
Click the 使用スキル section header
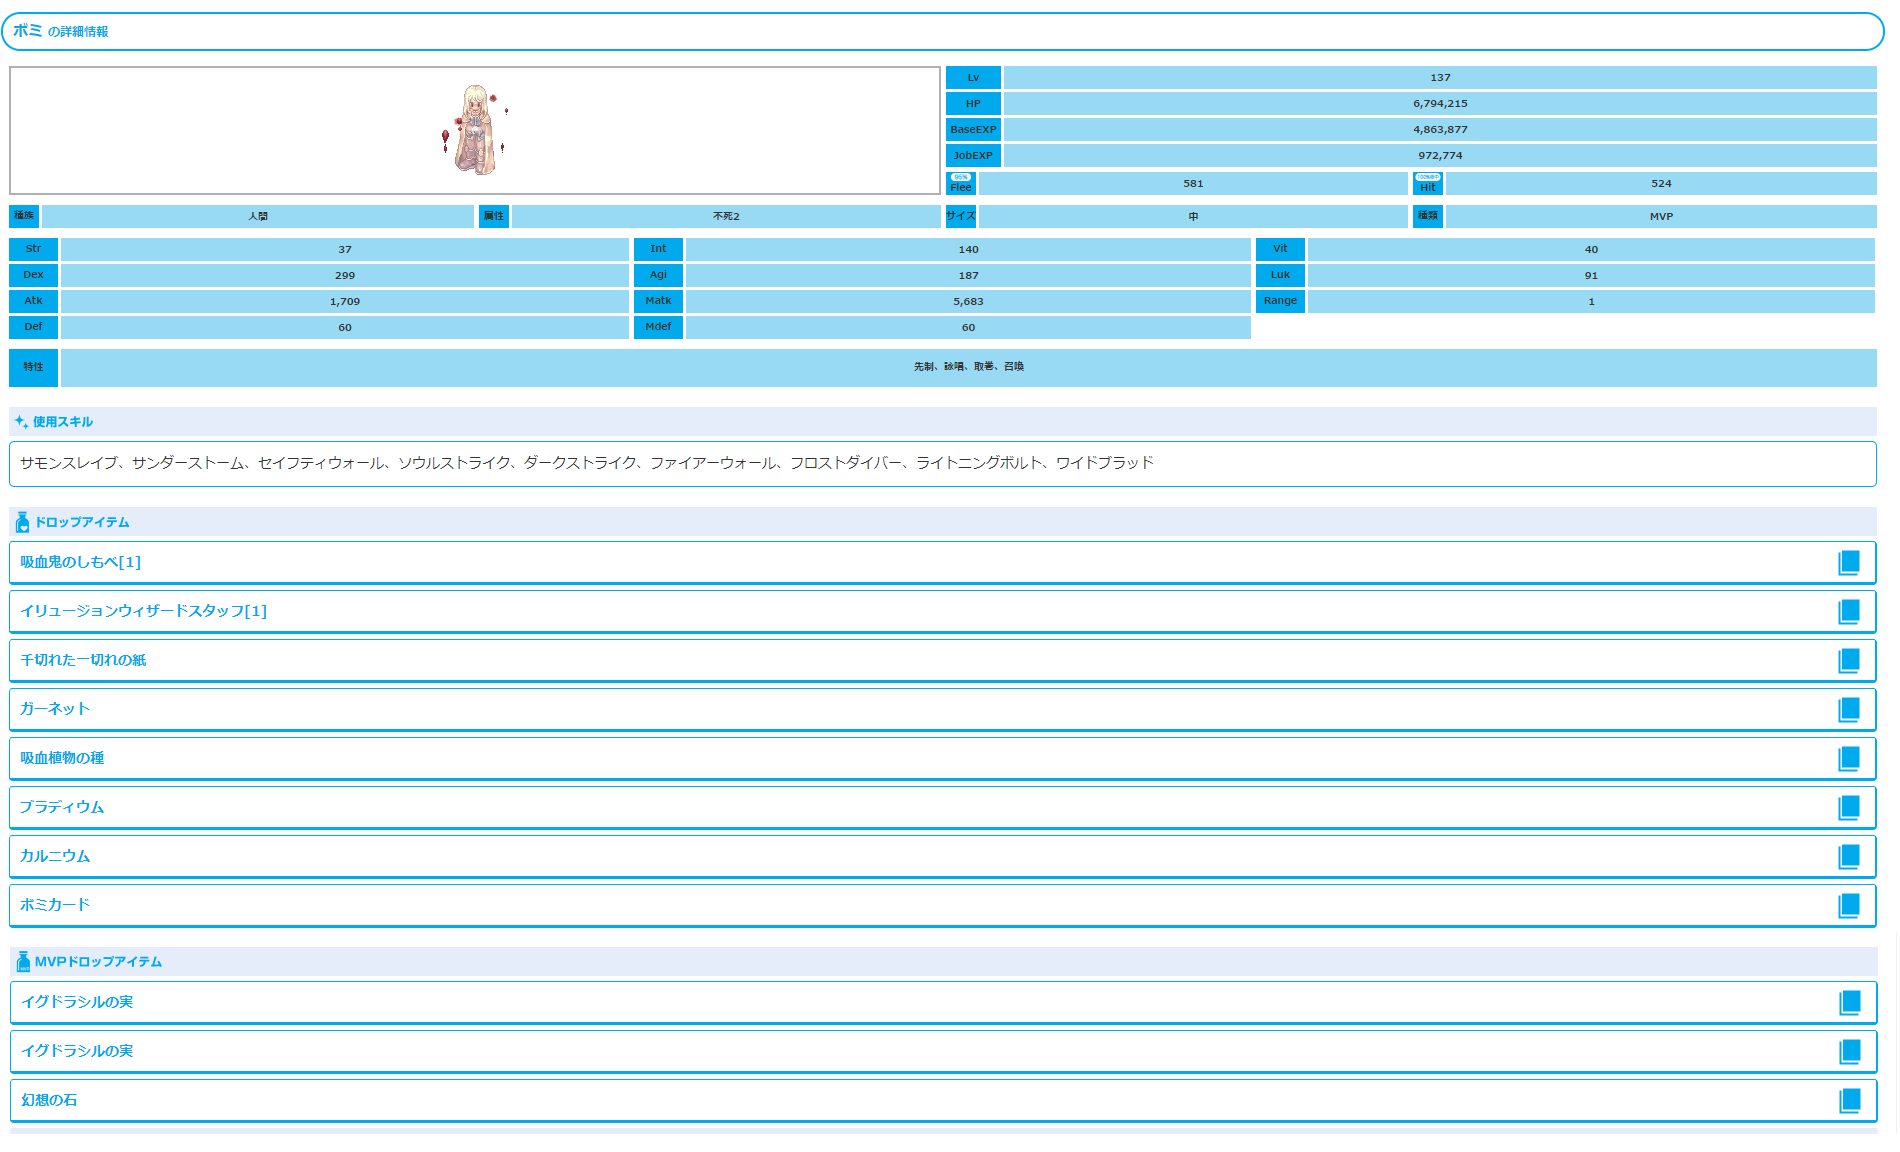[x=62, y=422]
